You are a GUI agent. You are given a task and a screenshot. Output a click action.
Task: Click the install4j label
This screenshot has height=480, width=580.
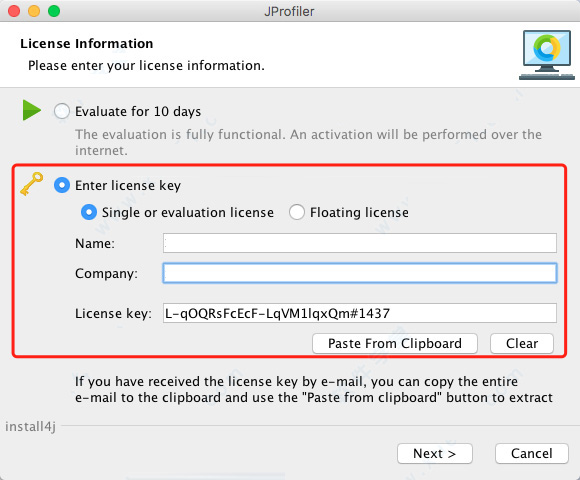point(30,427)
